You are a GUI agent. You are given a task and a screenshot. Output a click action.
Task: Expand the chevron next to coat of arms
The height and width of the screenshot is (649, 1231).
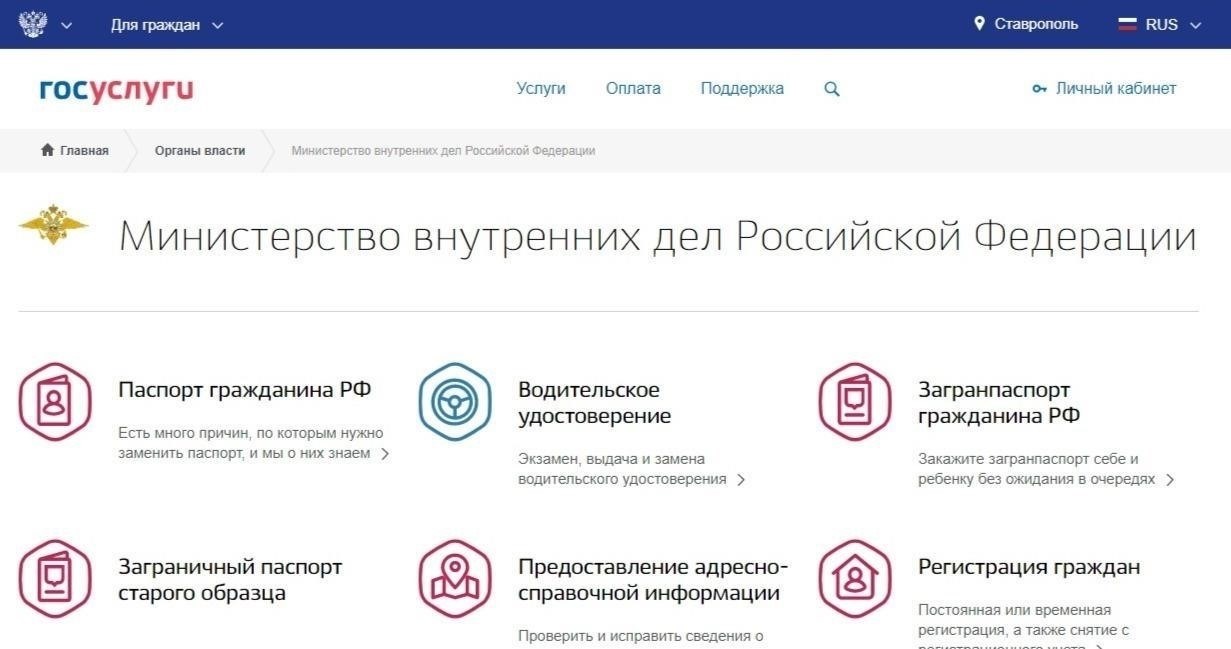67,25
